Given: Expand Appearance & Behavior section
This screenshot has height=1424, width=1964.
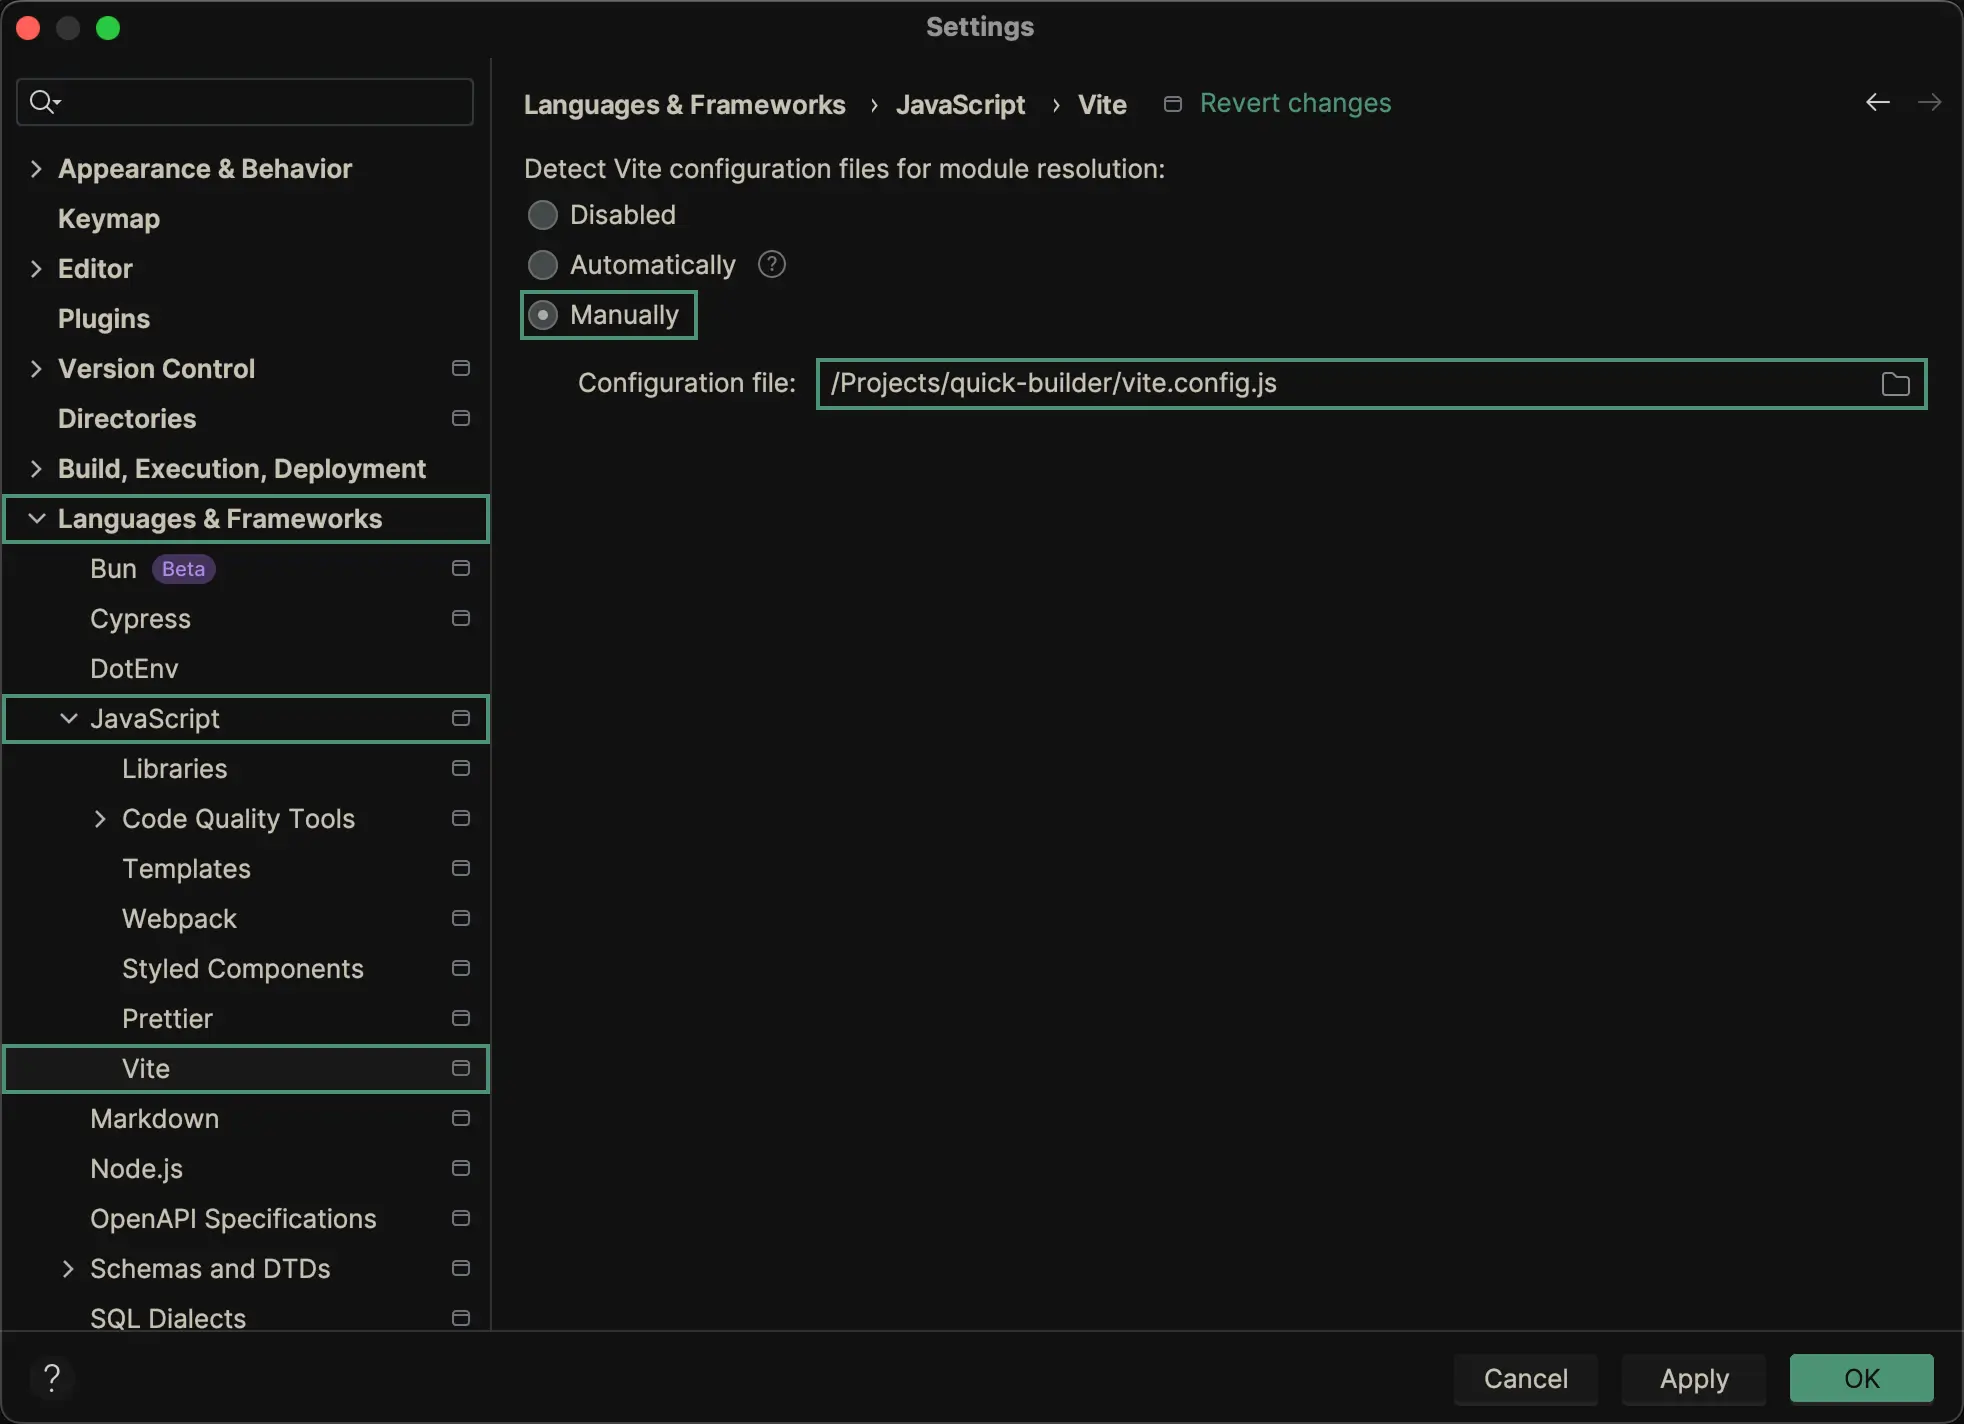Looking at the screenshot, I should 36,168.
